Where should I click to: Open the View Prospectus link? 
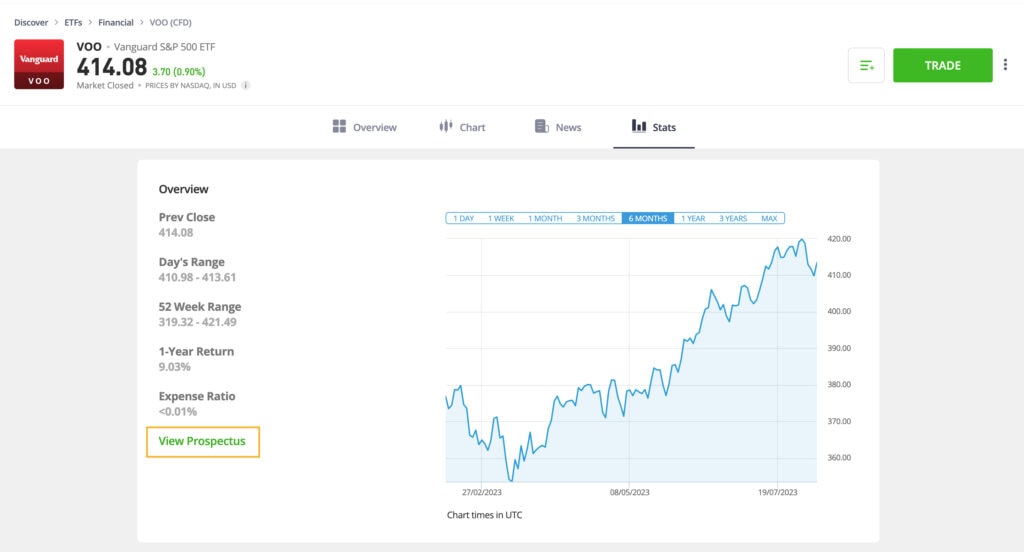(x=202, y=442)
